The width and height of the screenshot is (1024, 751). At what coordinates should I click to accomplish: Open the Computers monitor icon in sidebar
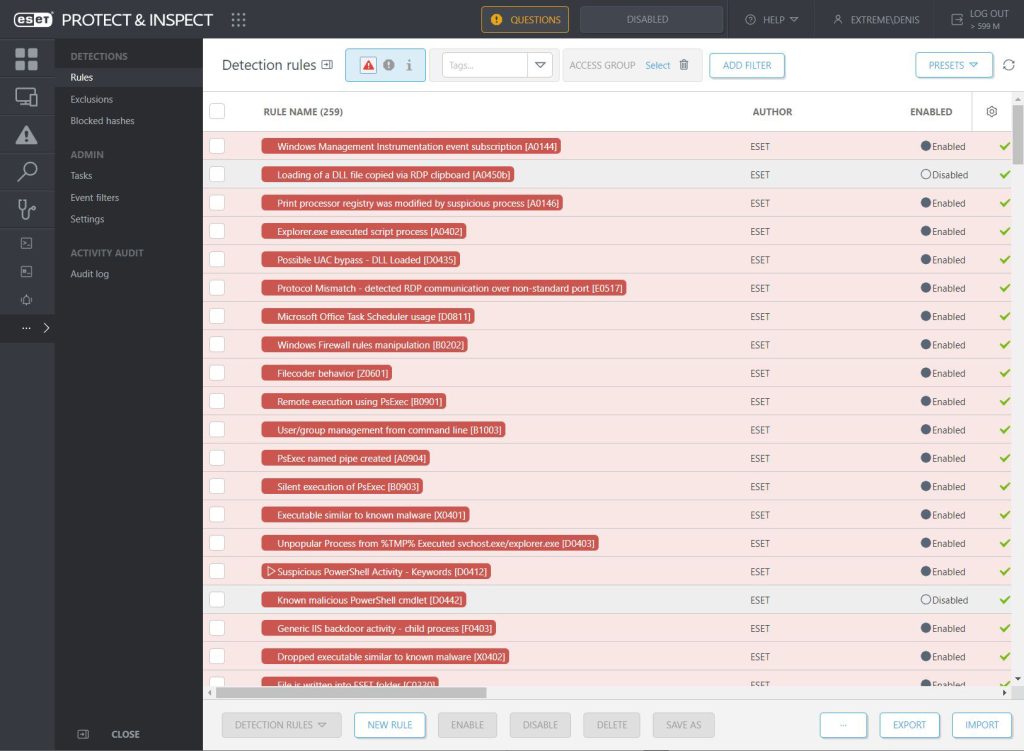(27, 97)
